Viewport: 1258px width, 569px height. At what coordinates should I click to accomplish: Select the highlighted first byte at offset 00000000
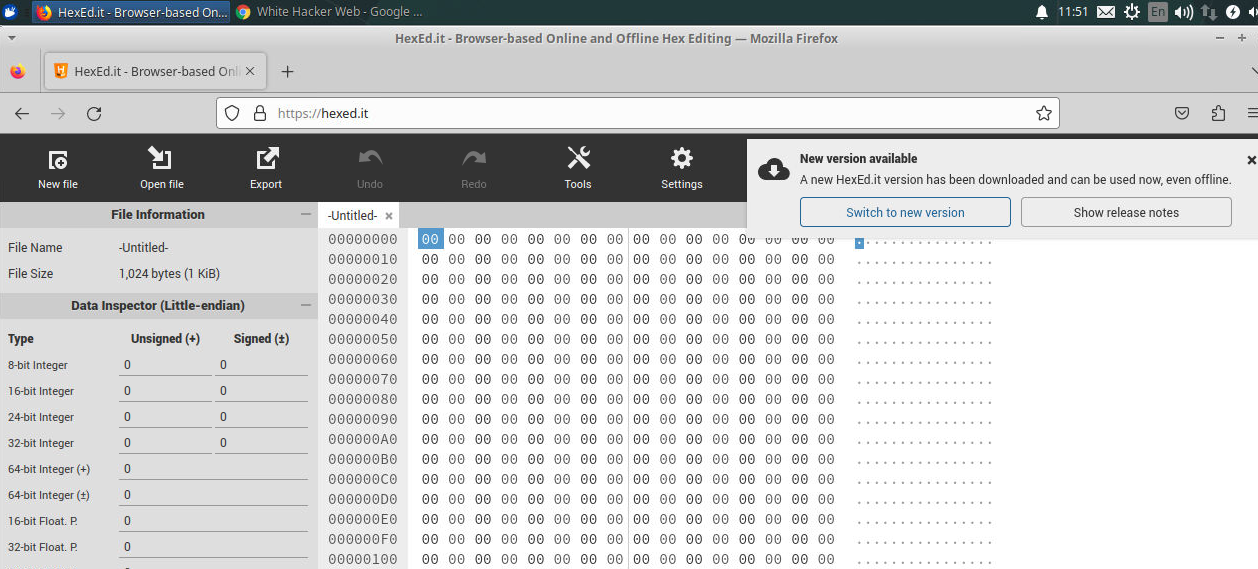[430, 239]
